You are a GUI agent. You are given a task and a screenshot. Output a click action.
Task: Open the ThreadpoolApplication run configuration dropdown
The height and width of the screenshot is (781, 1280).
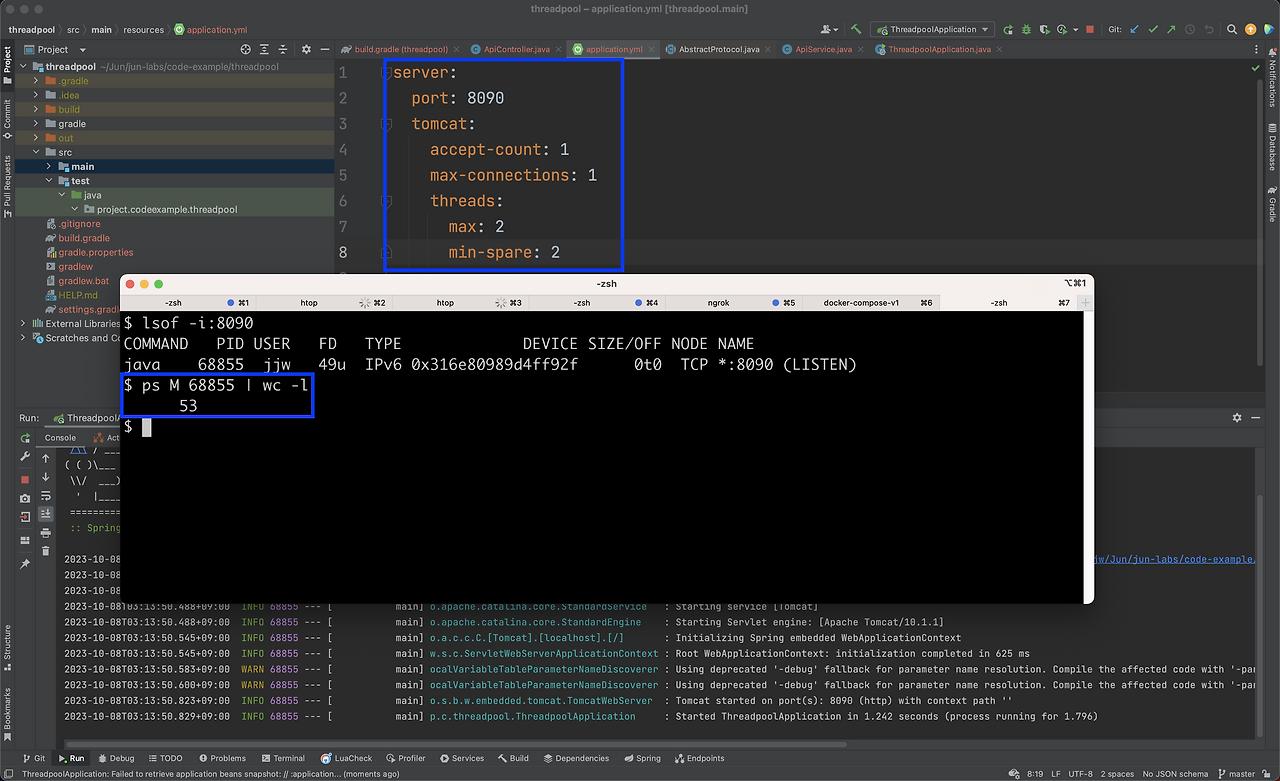932,30
